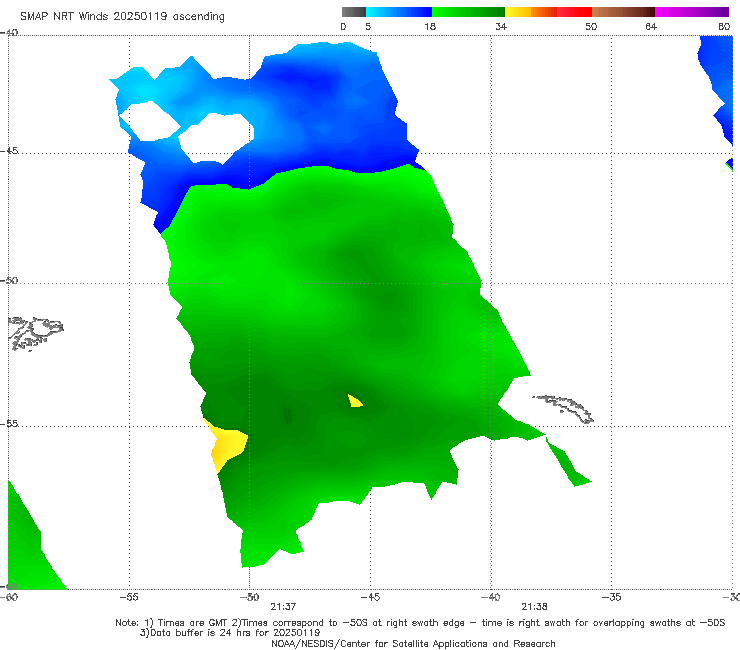Click the colorbar label '34'
Image resolution: width=740 pixels, height=650 pixels.
(501, 27)
